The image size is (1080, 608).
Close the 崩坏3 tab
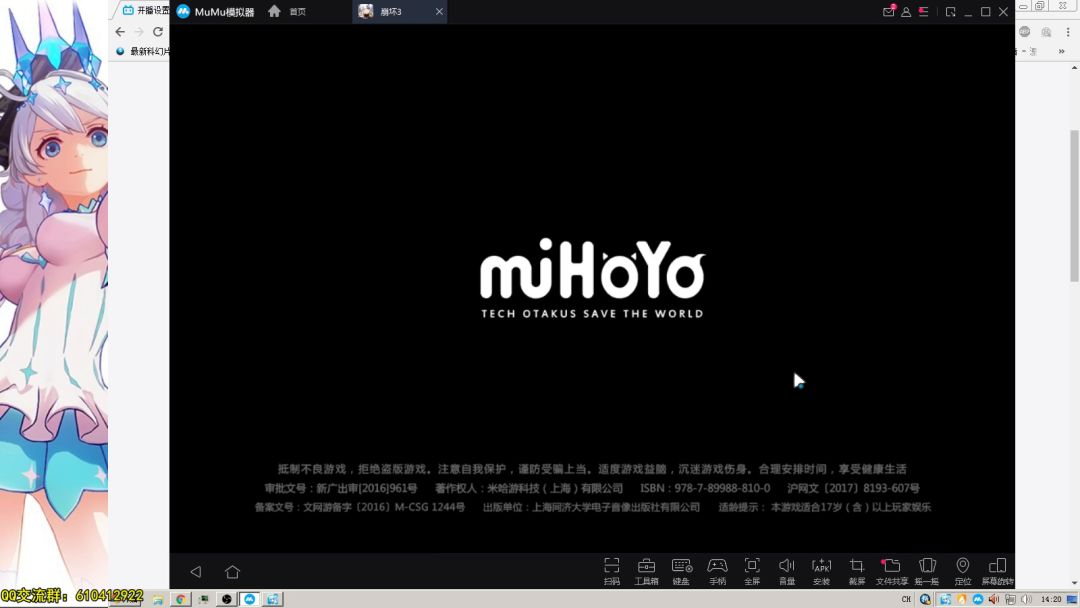click(x=439, y=12)
